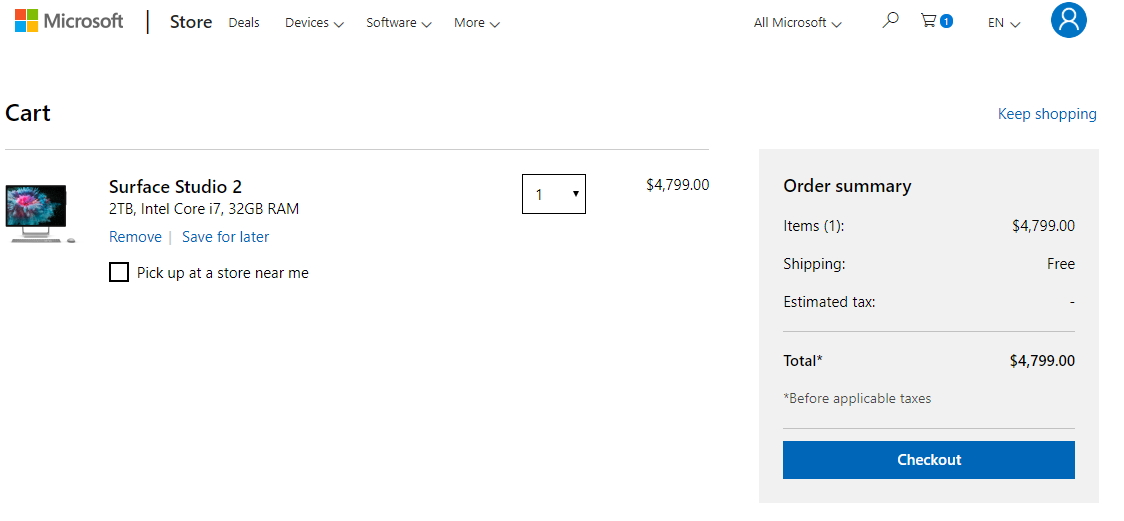Click the cart item count badge
1124x521 pixels.
(x=946, y=21)
